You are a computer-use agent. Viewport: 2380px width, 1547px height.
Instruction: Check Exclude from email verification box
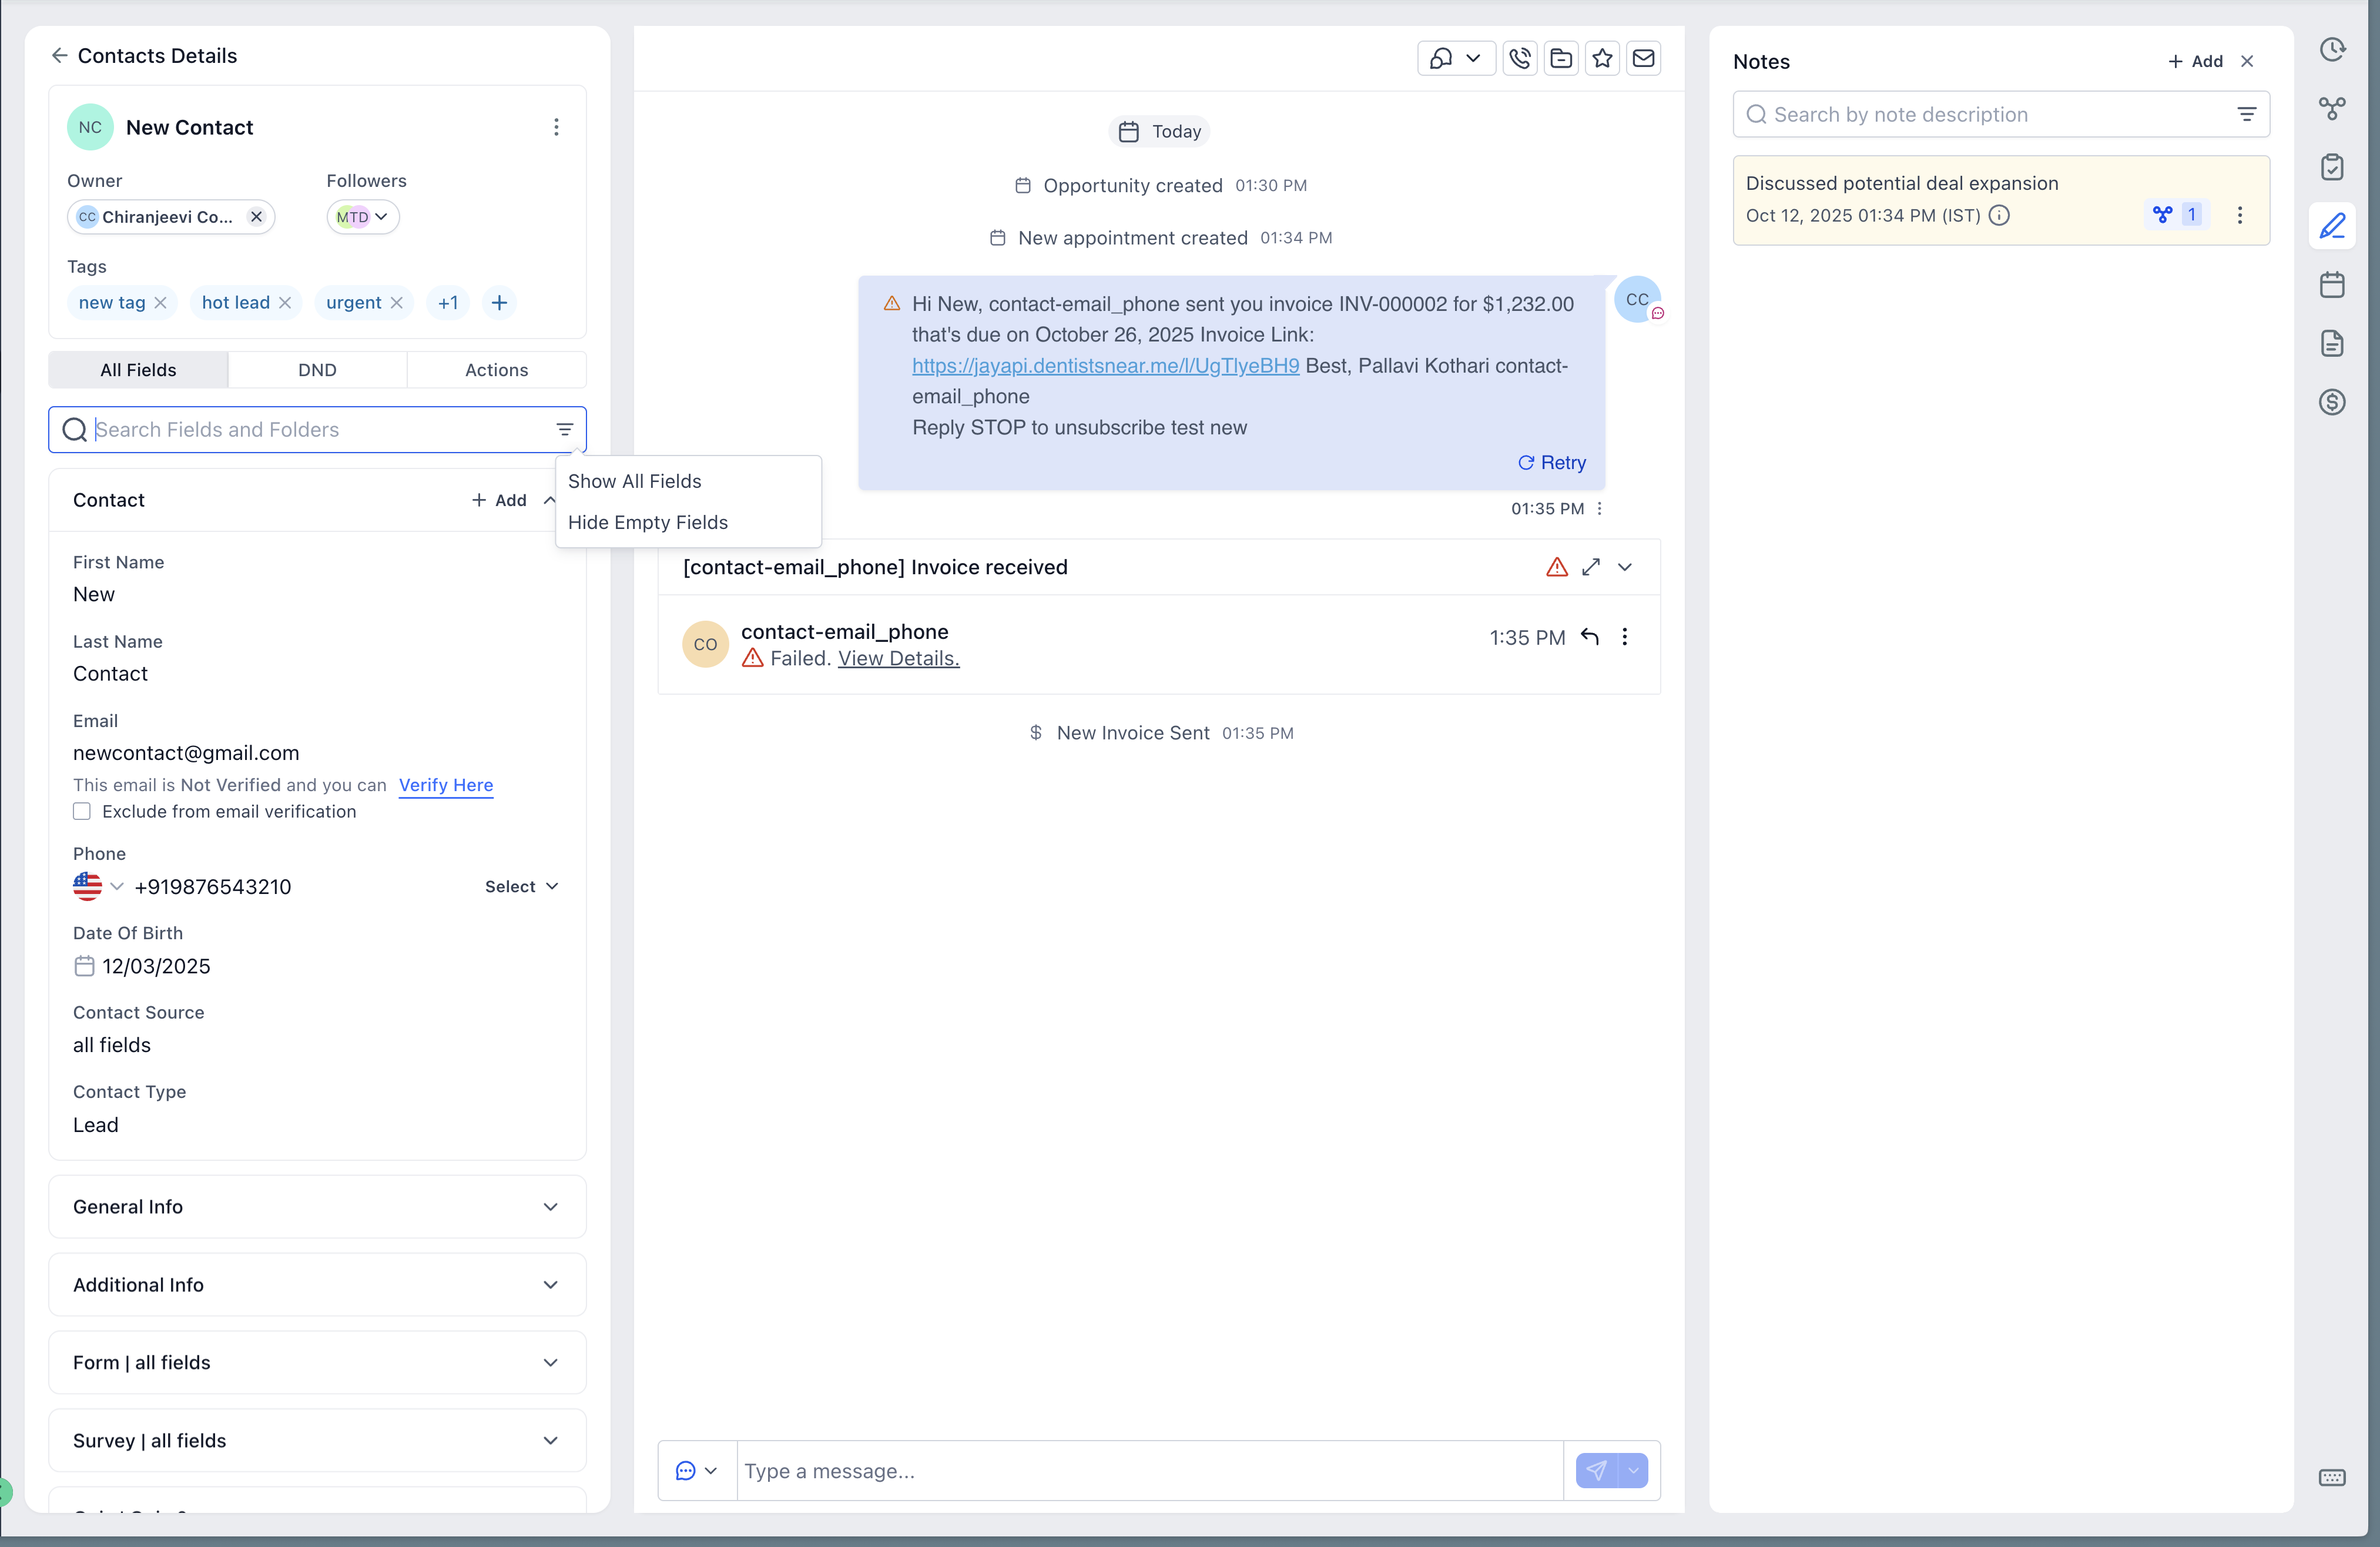[82, 812]
